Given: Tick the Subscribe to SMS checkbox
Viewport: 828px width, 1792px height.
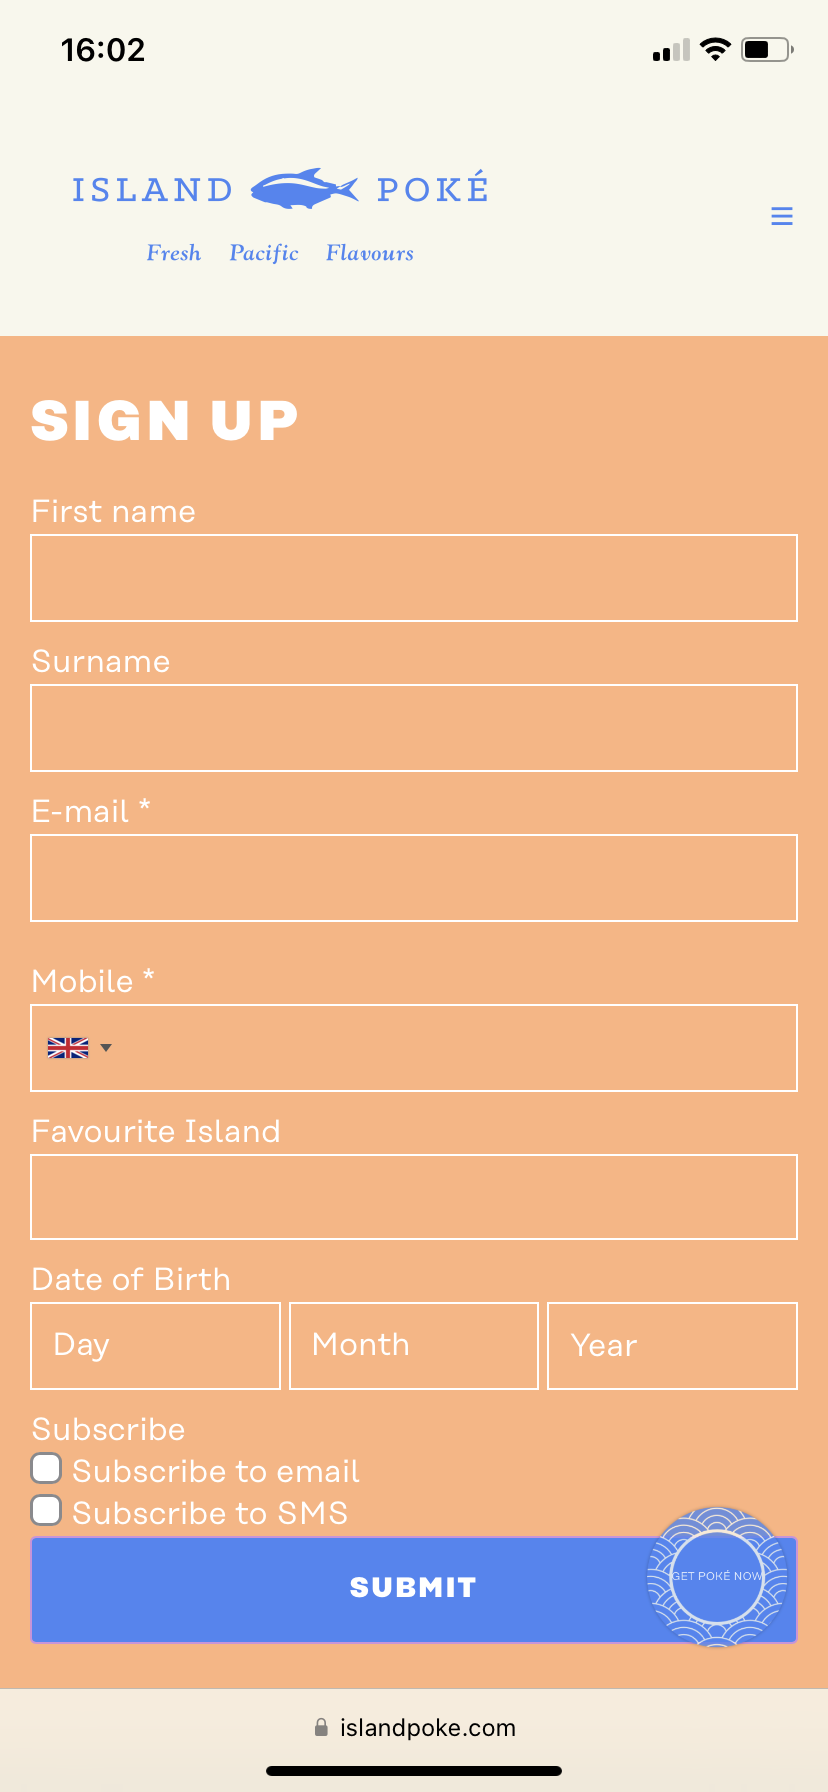Looking at the screenshot, I should [x=46, y=1510].
